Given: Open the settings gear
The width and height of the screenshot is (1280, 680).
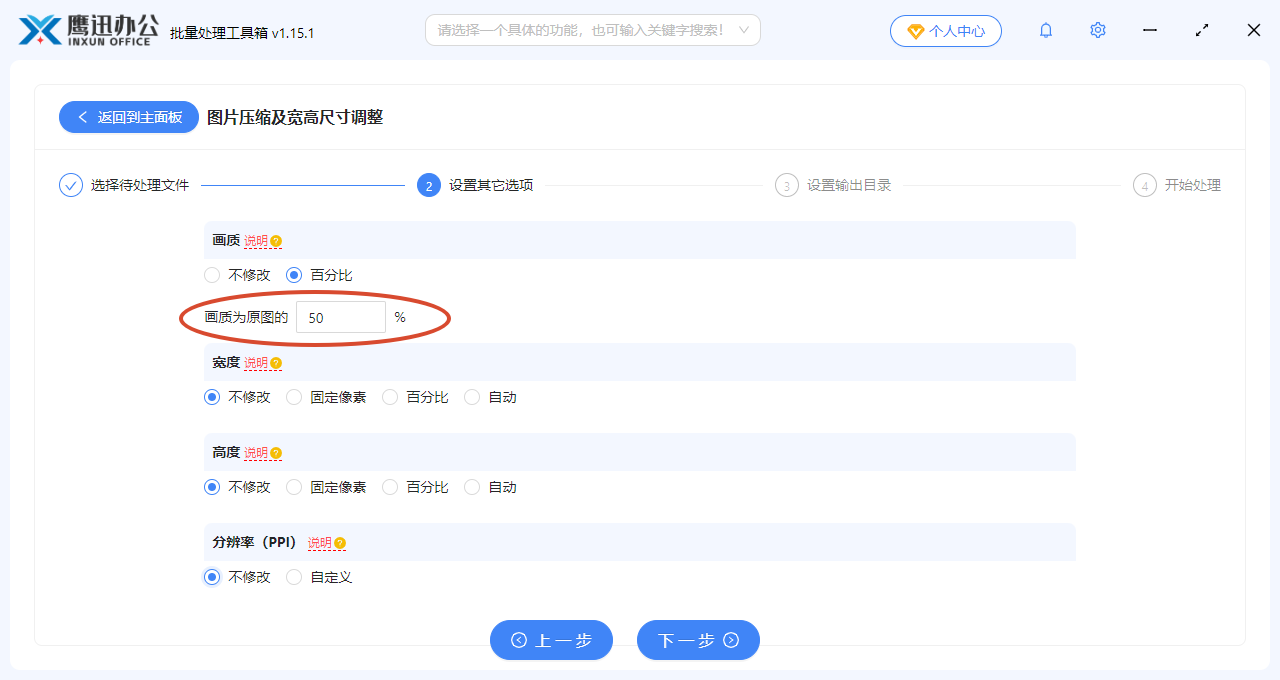Looking at the screenshot, I should click(1098, 30).
